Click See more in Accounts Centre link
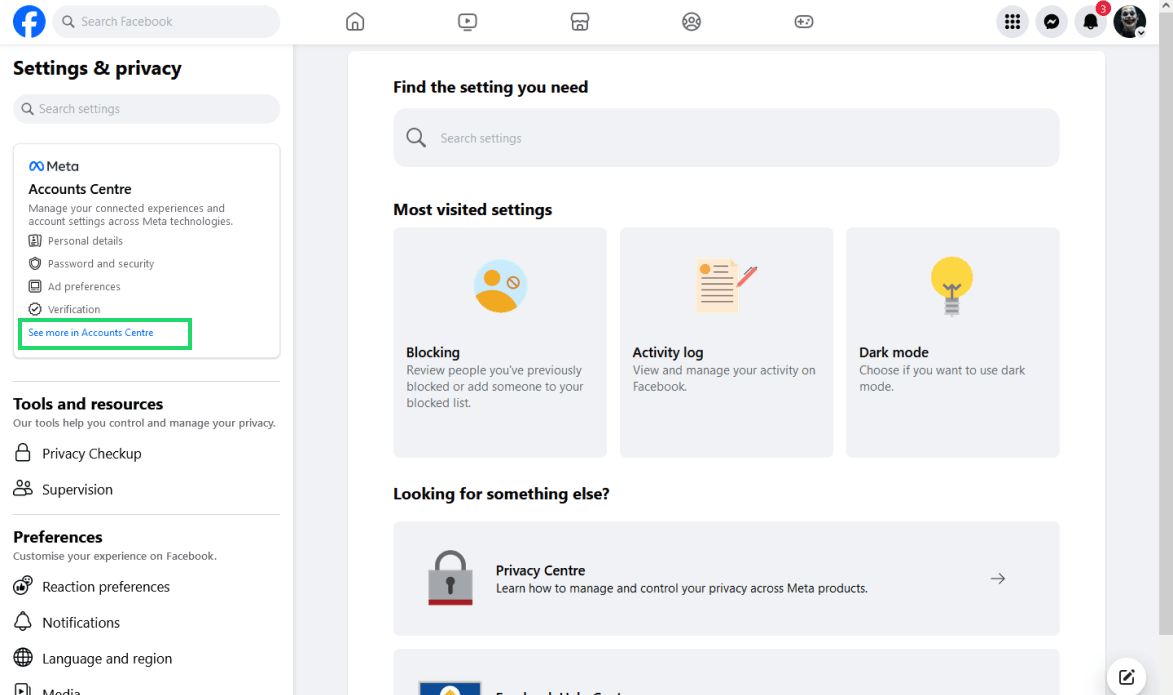The height and width of the screenshot is (695, 1173). pos(91,333)
